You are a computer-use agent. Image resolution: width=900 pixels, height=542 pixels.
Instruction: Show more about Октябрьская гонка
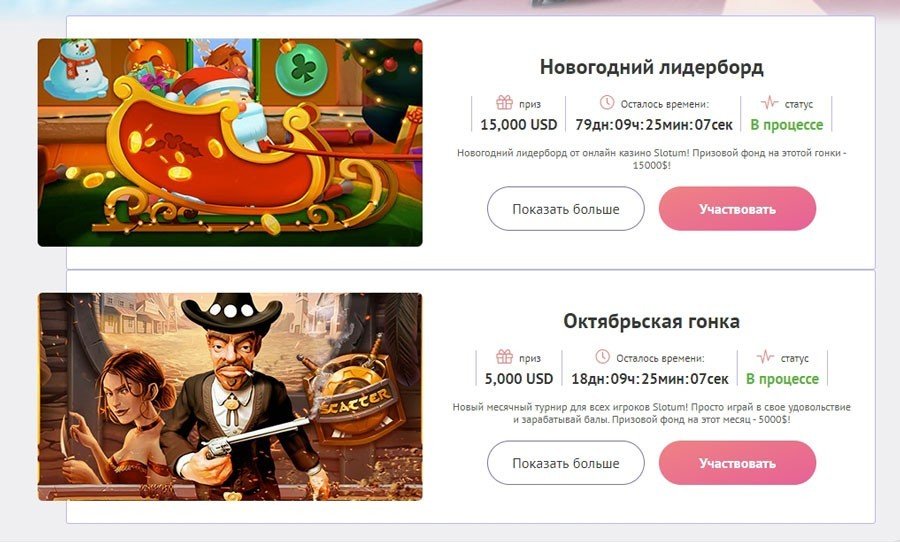(565, 463)
